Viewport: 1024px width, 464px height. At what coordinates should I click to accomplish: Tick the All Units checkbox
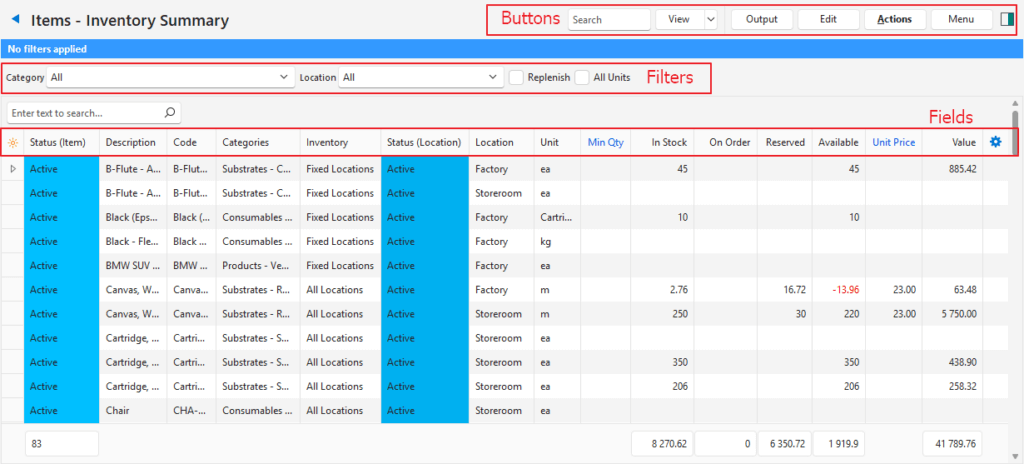pyautogui.click(x=582, y=77)
